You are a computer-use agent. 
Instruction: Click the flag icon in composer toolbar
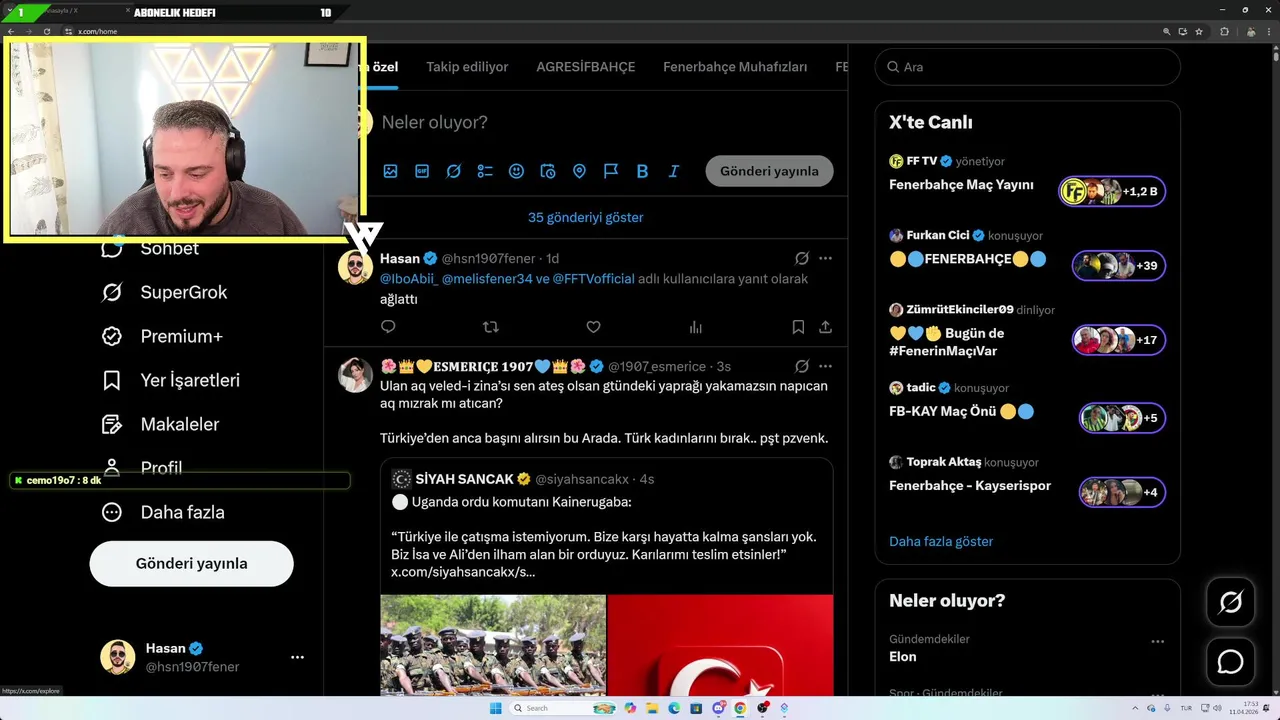click(611, 171)
